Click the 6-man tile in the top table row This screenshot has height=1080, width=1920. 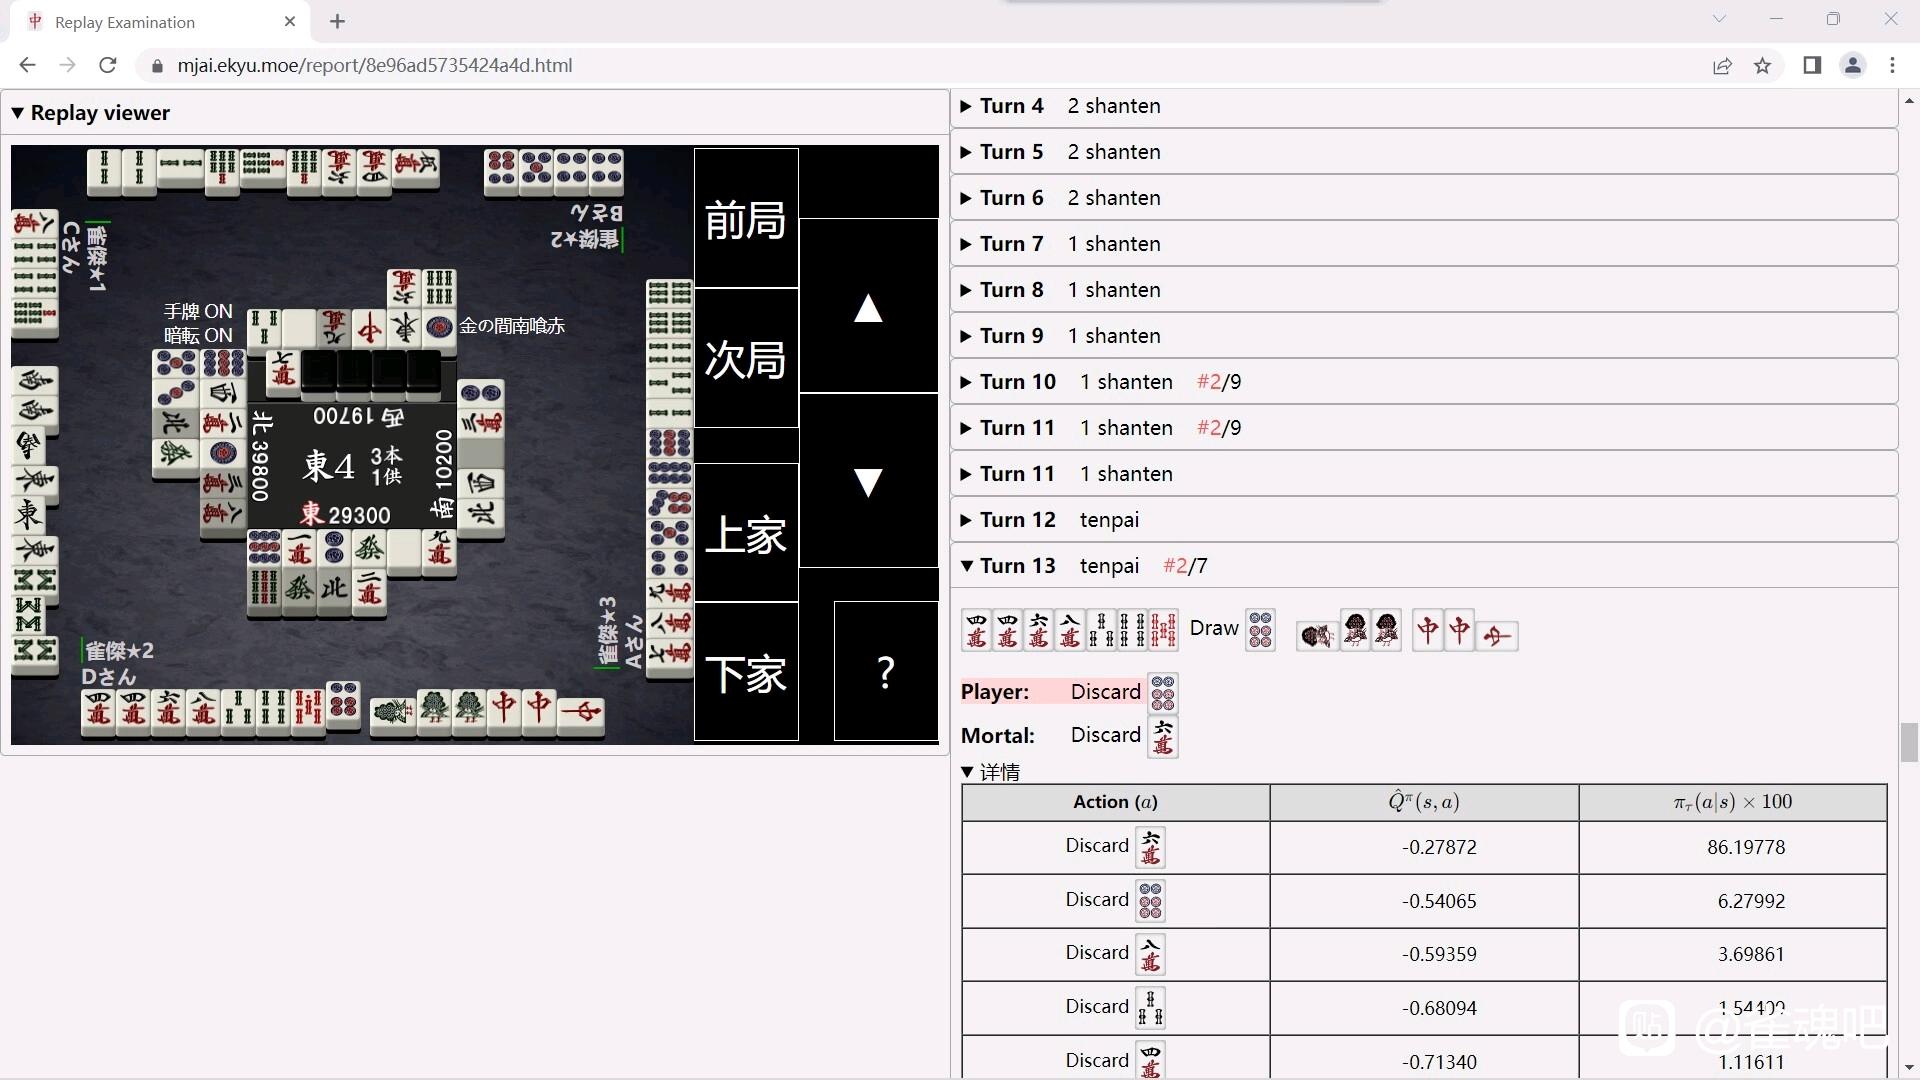[x=1151, y=847]
